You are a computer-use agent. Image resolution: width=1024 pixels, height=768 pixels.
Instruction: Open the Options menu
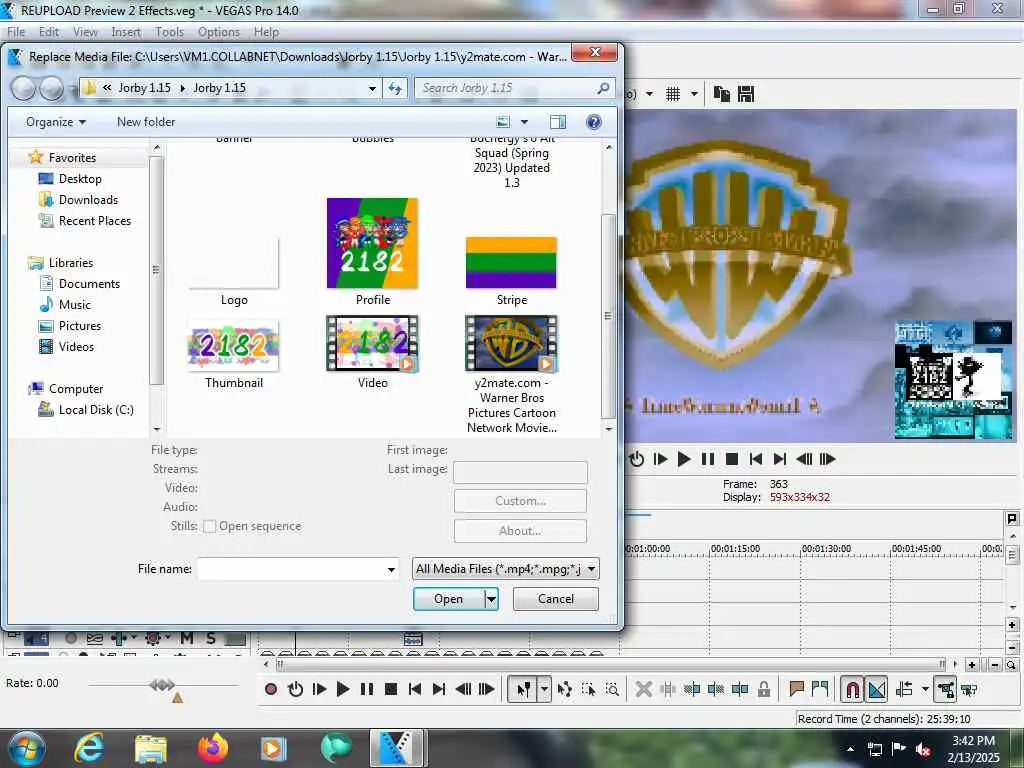click(219, 32)
